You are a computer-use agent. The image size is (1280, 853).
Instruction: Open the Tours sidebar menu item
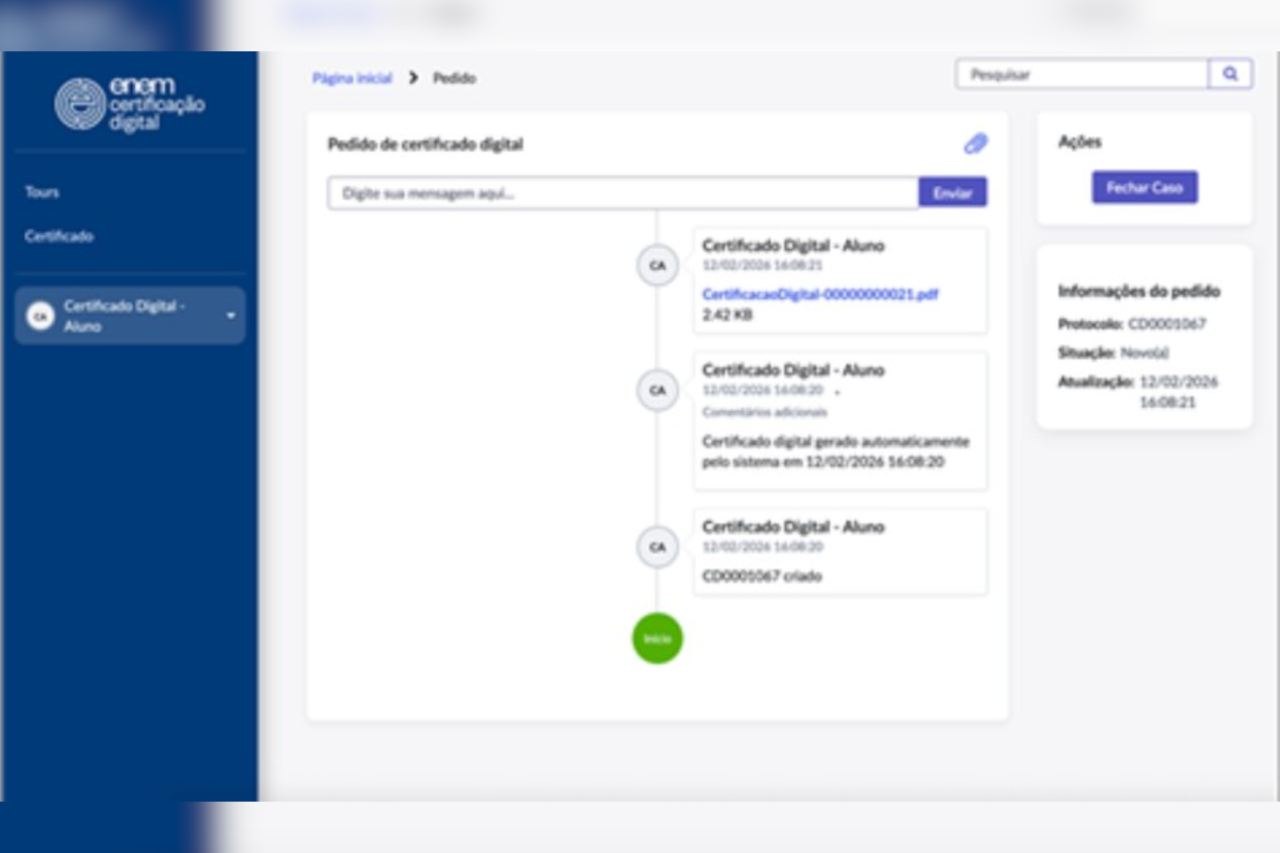tap(42, 191)
